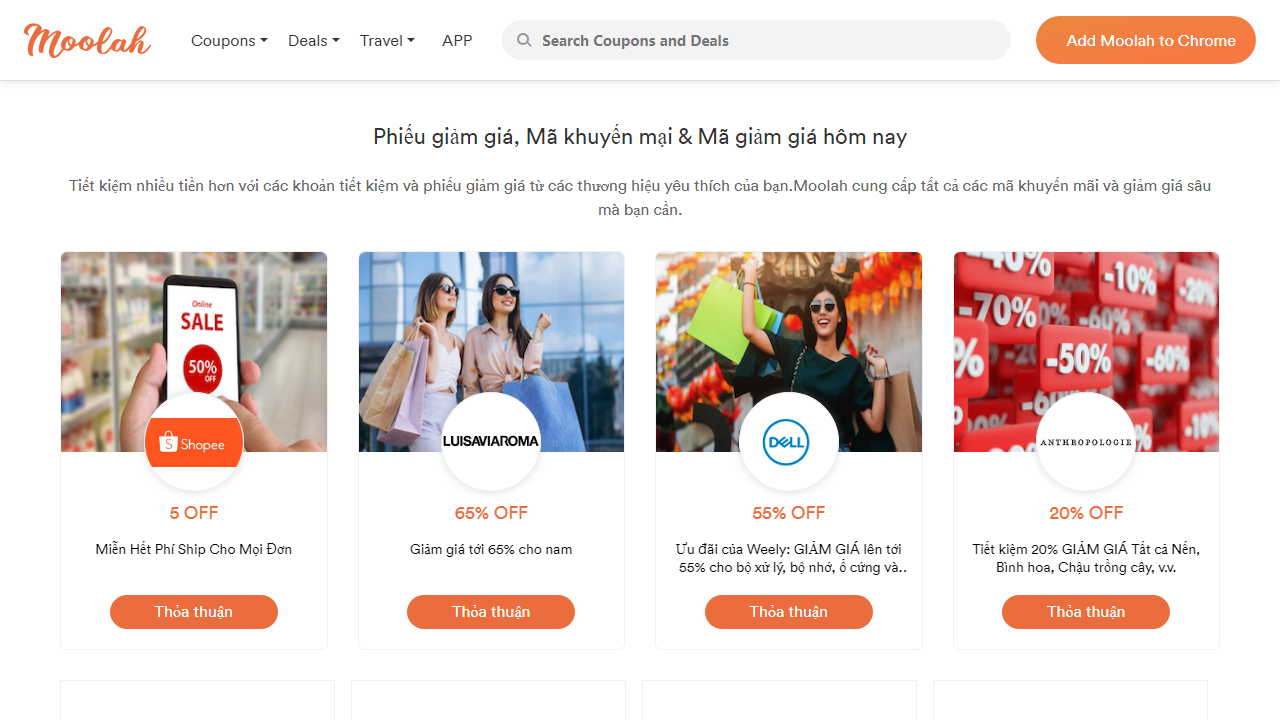The height and width of the screenshot is (720, 1280).
Task: Click Thỏa thuận on the Shopee deal
Action: [193, 611]
